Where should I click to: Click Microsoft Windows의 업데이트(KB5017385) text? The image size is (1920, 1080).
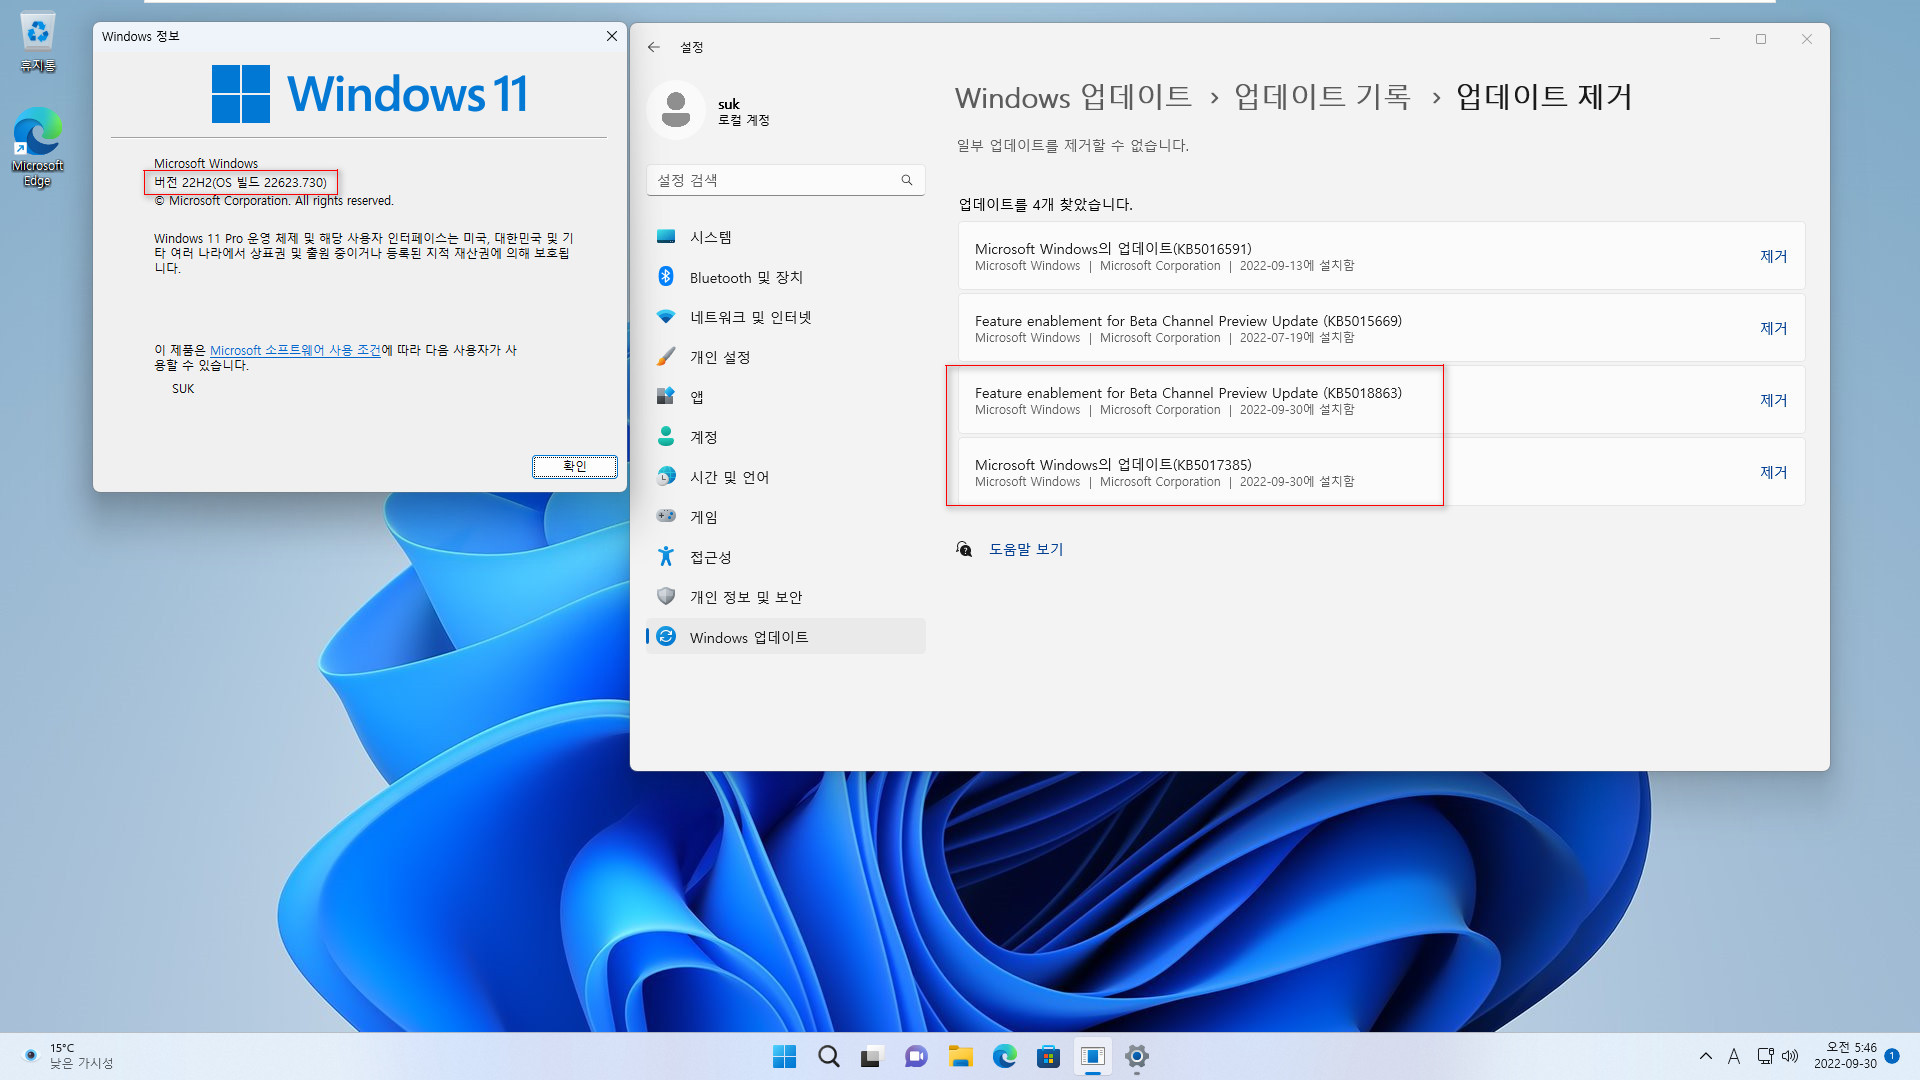pyautogui.click(x=1113, y=465)
